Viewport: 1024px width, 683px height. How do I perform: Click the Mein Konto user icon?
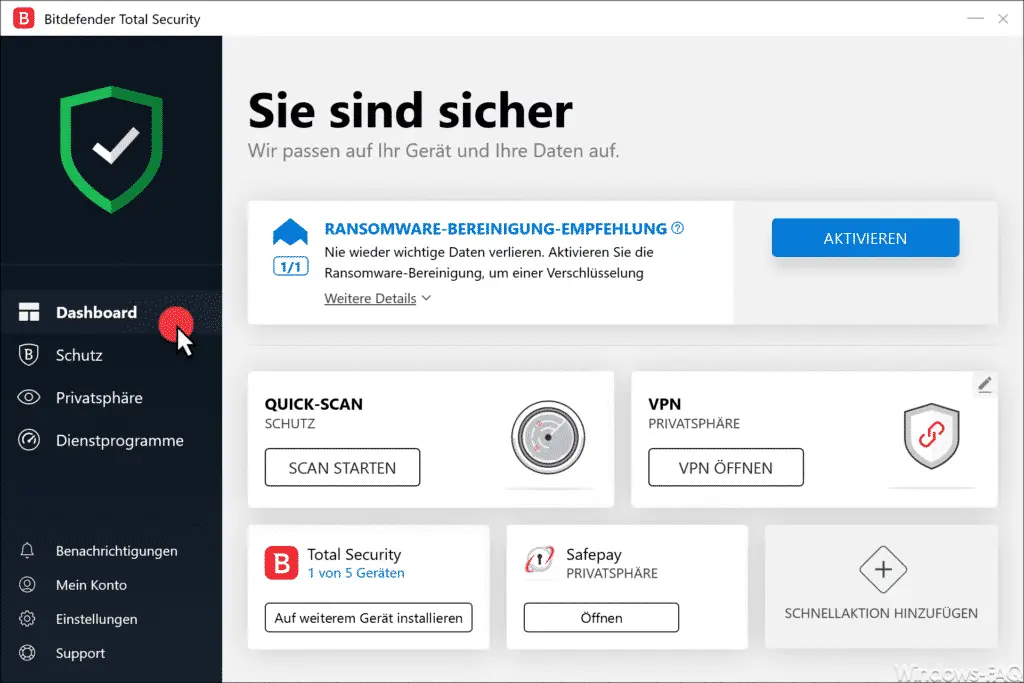(x=27, y=584)
